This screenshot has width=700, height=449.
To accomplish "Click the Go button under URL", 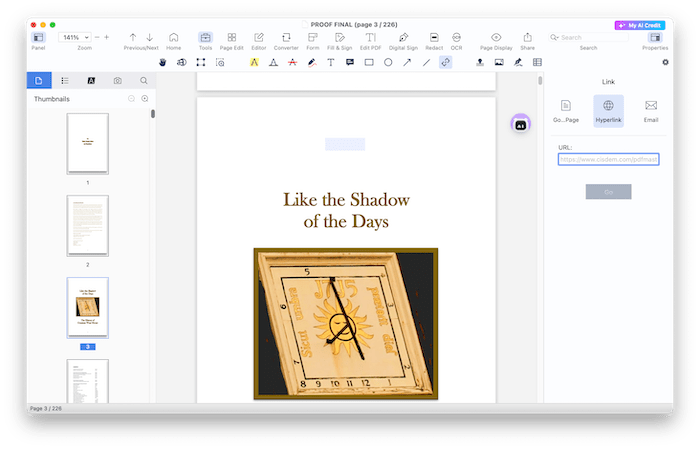I will click(x=608, y=192).
